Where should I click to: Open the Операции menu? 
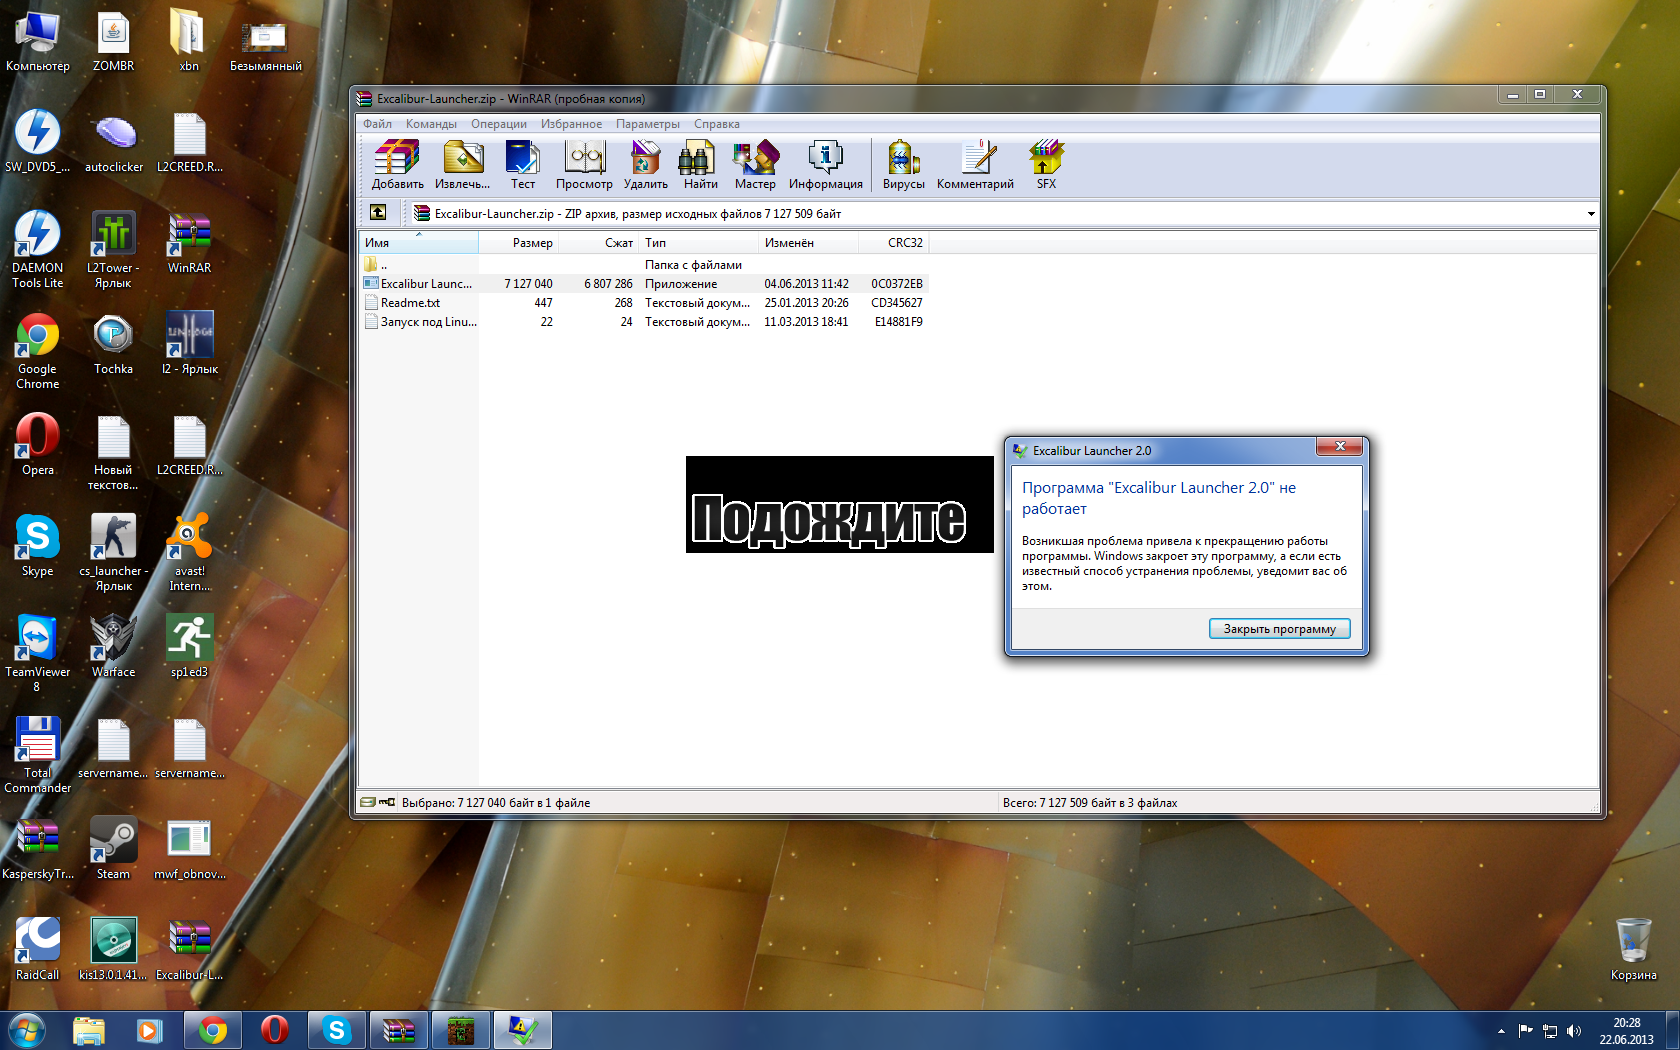coord(499,124)
